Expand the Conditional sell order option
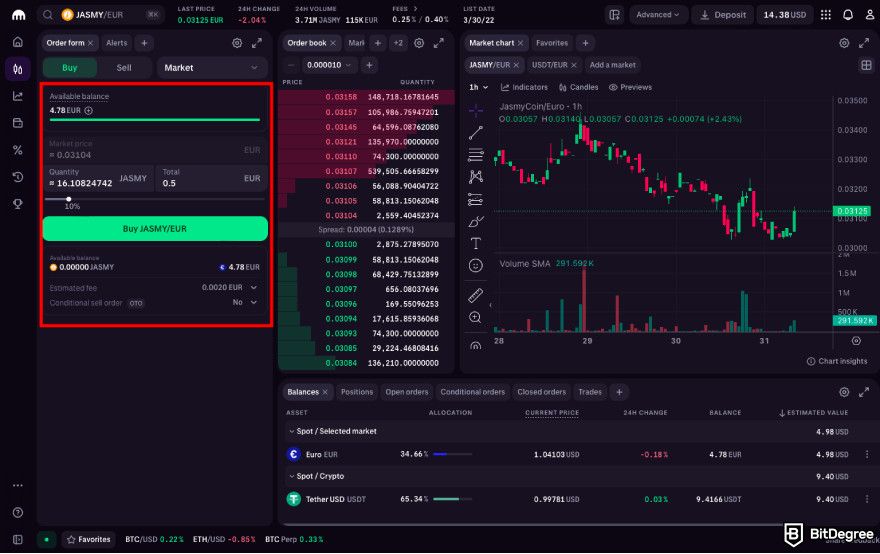The width and height of the screenshot is (880, 554). 254,303
